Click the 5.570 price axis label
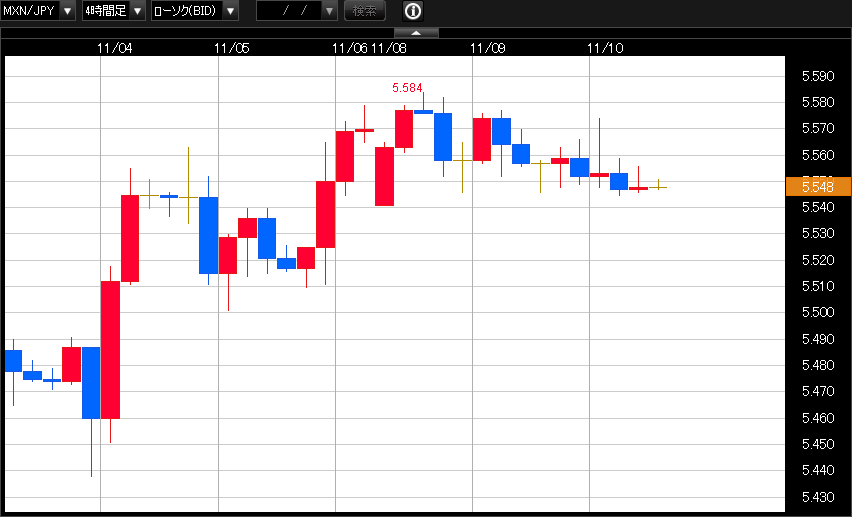This screenshot has height=517, width=852. coord(818,128)
